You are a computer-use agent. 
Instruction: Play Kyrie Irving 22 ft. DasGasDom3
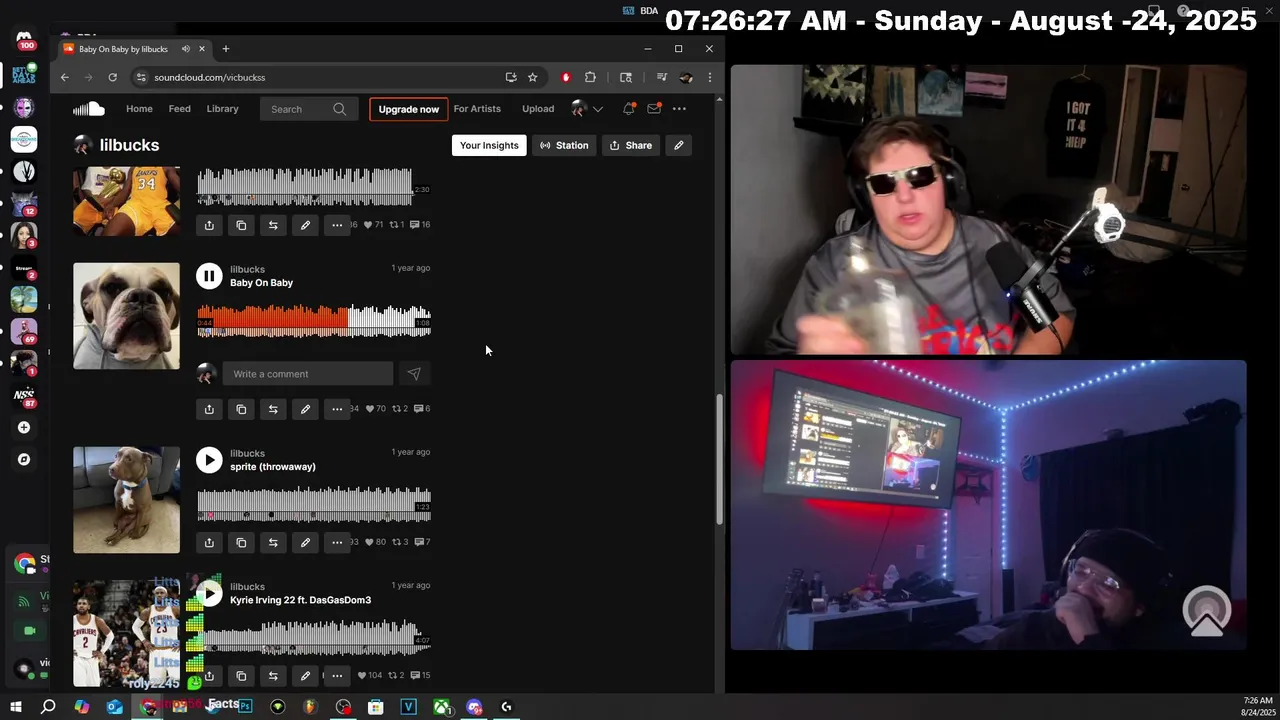tap(209, 594)
